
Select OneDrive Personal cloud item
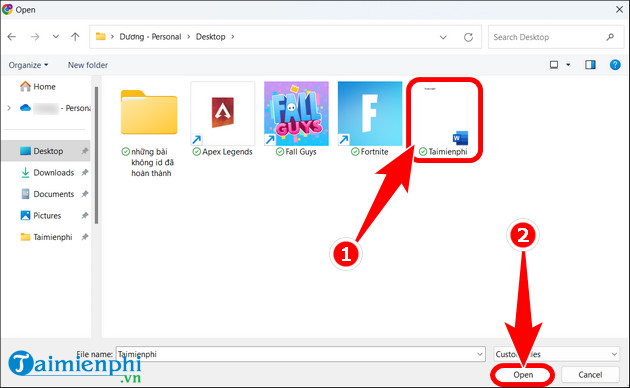[55, 108]
